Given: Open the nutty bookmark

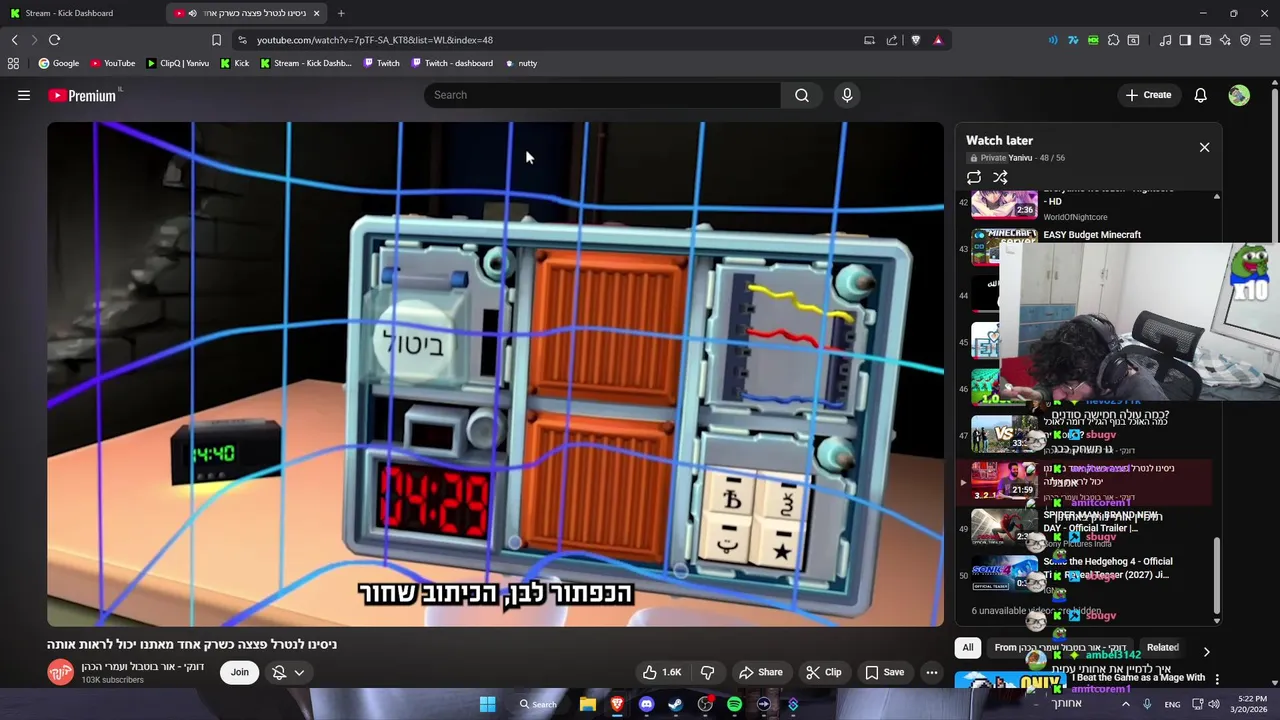Looking at the screenshot, I should 521,63.
